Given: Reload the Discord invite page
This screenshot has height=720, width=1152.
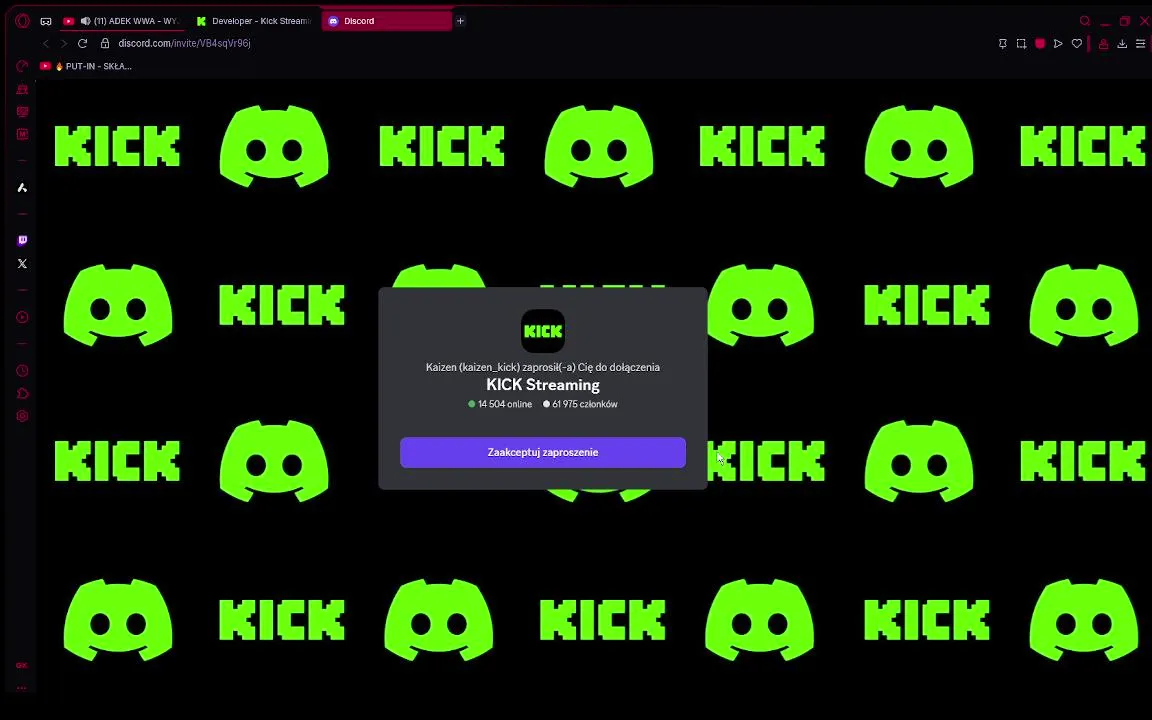Looking at the screenshot, I should click(82, 43).
